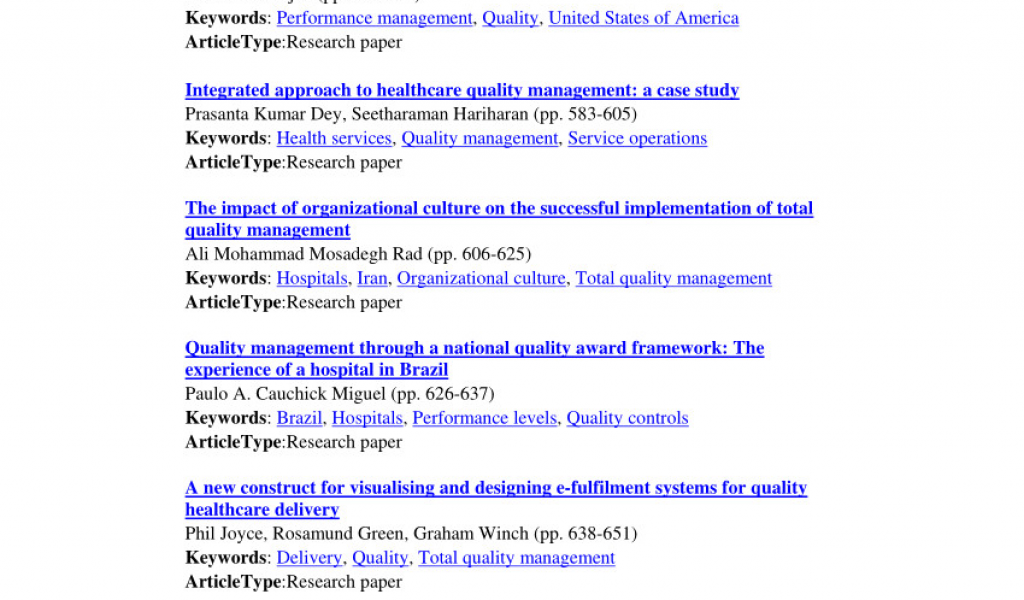The height and width of the screenshot is (600, 1024).
Task: Follow the Health services keyword link
Action: point(334,138)
